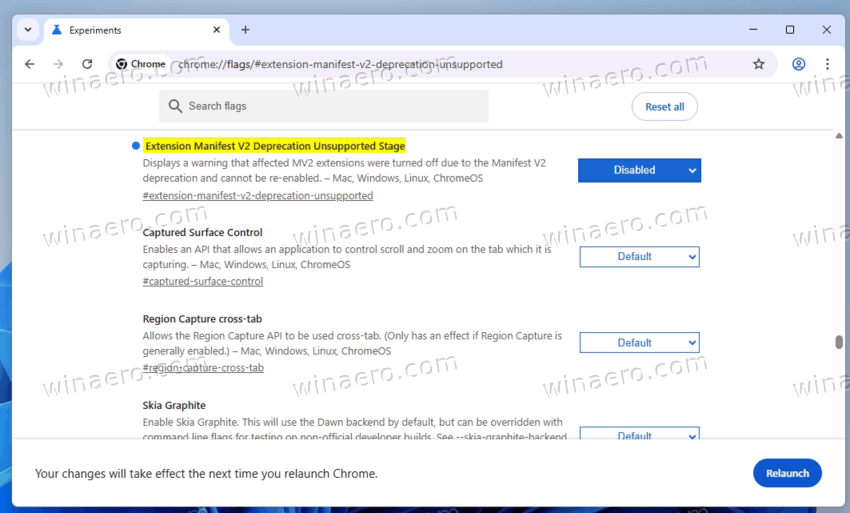Screen dimensions: 850x513
Task: Click the page scrollbar thumb
Action: [x=839, y=342]
